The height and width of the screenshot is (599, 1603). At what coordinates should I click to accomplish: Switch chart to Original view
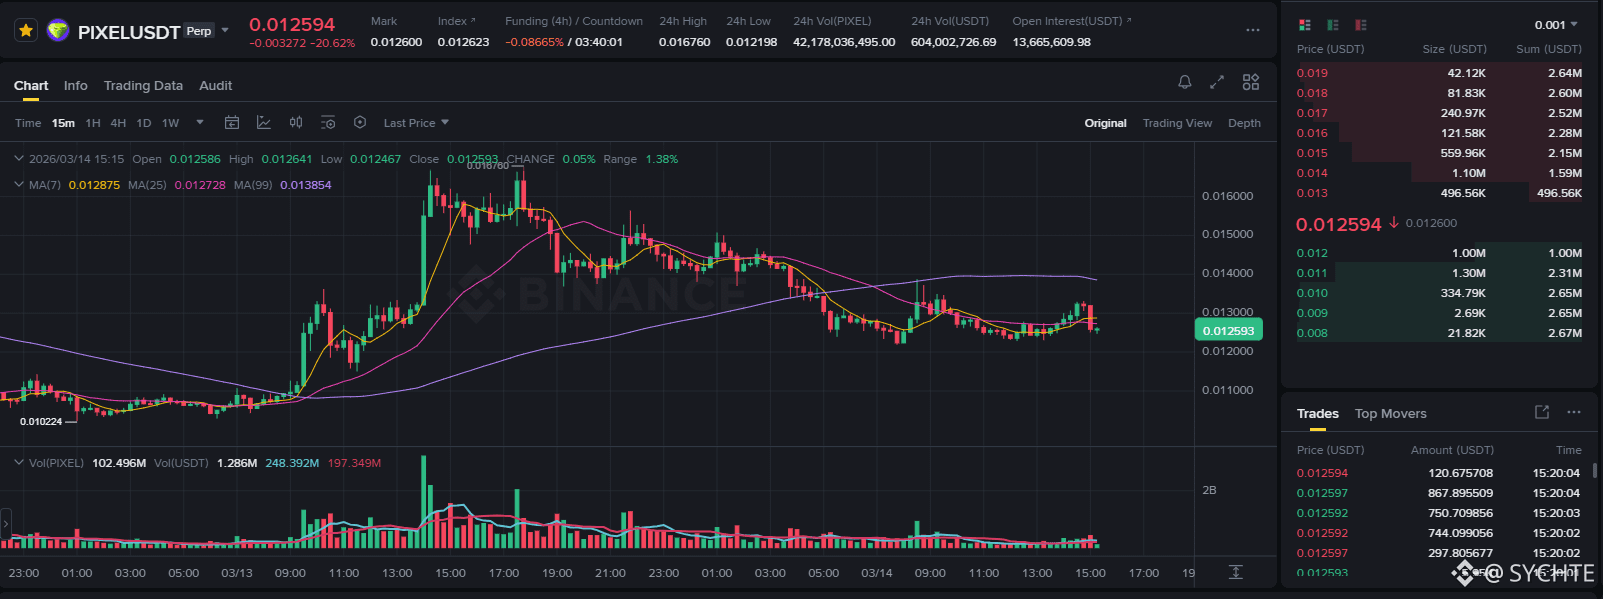click(x=1105, y=123)
